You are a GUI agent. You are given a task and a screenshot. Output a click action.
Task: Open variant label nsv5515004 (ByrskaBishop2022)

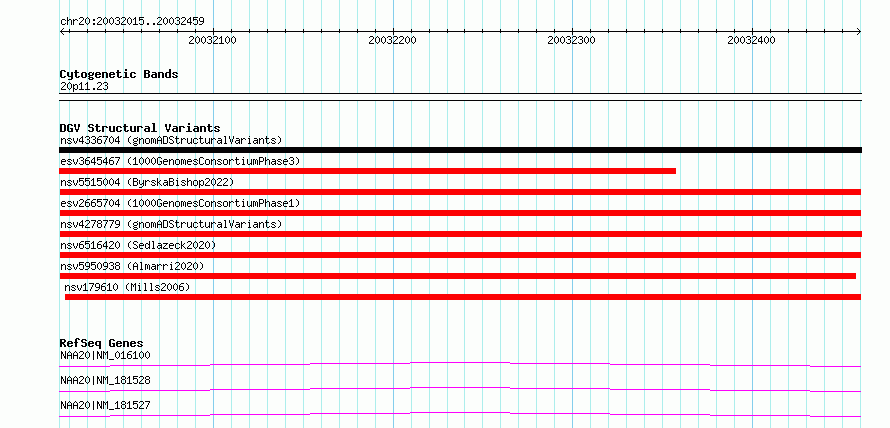pos(147,182)
